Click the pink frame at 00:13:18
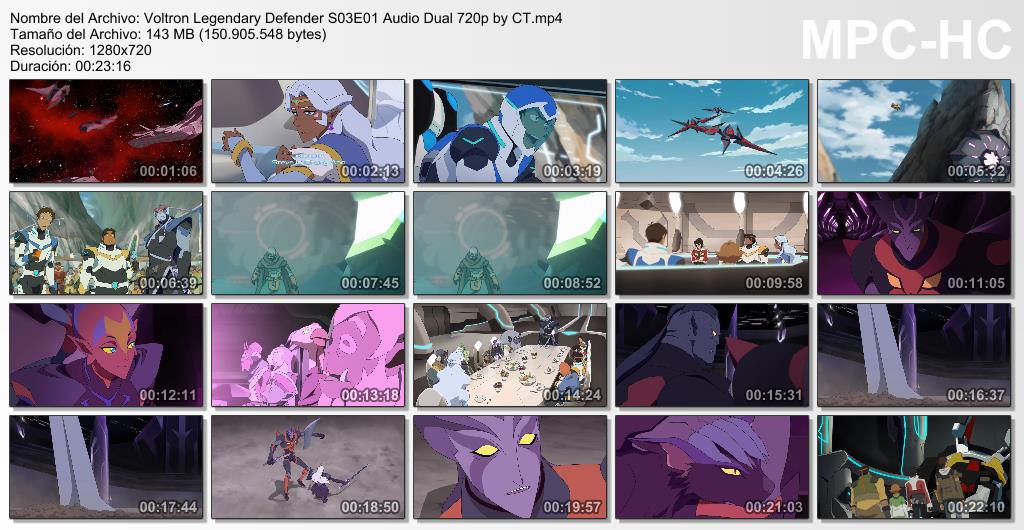Screen dimensions: 1024x530 [x=308, y=354]
